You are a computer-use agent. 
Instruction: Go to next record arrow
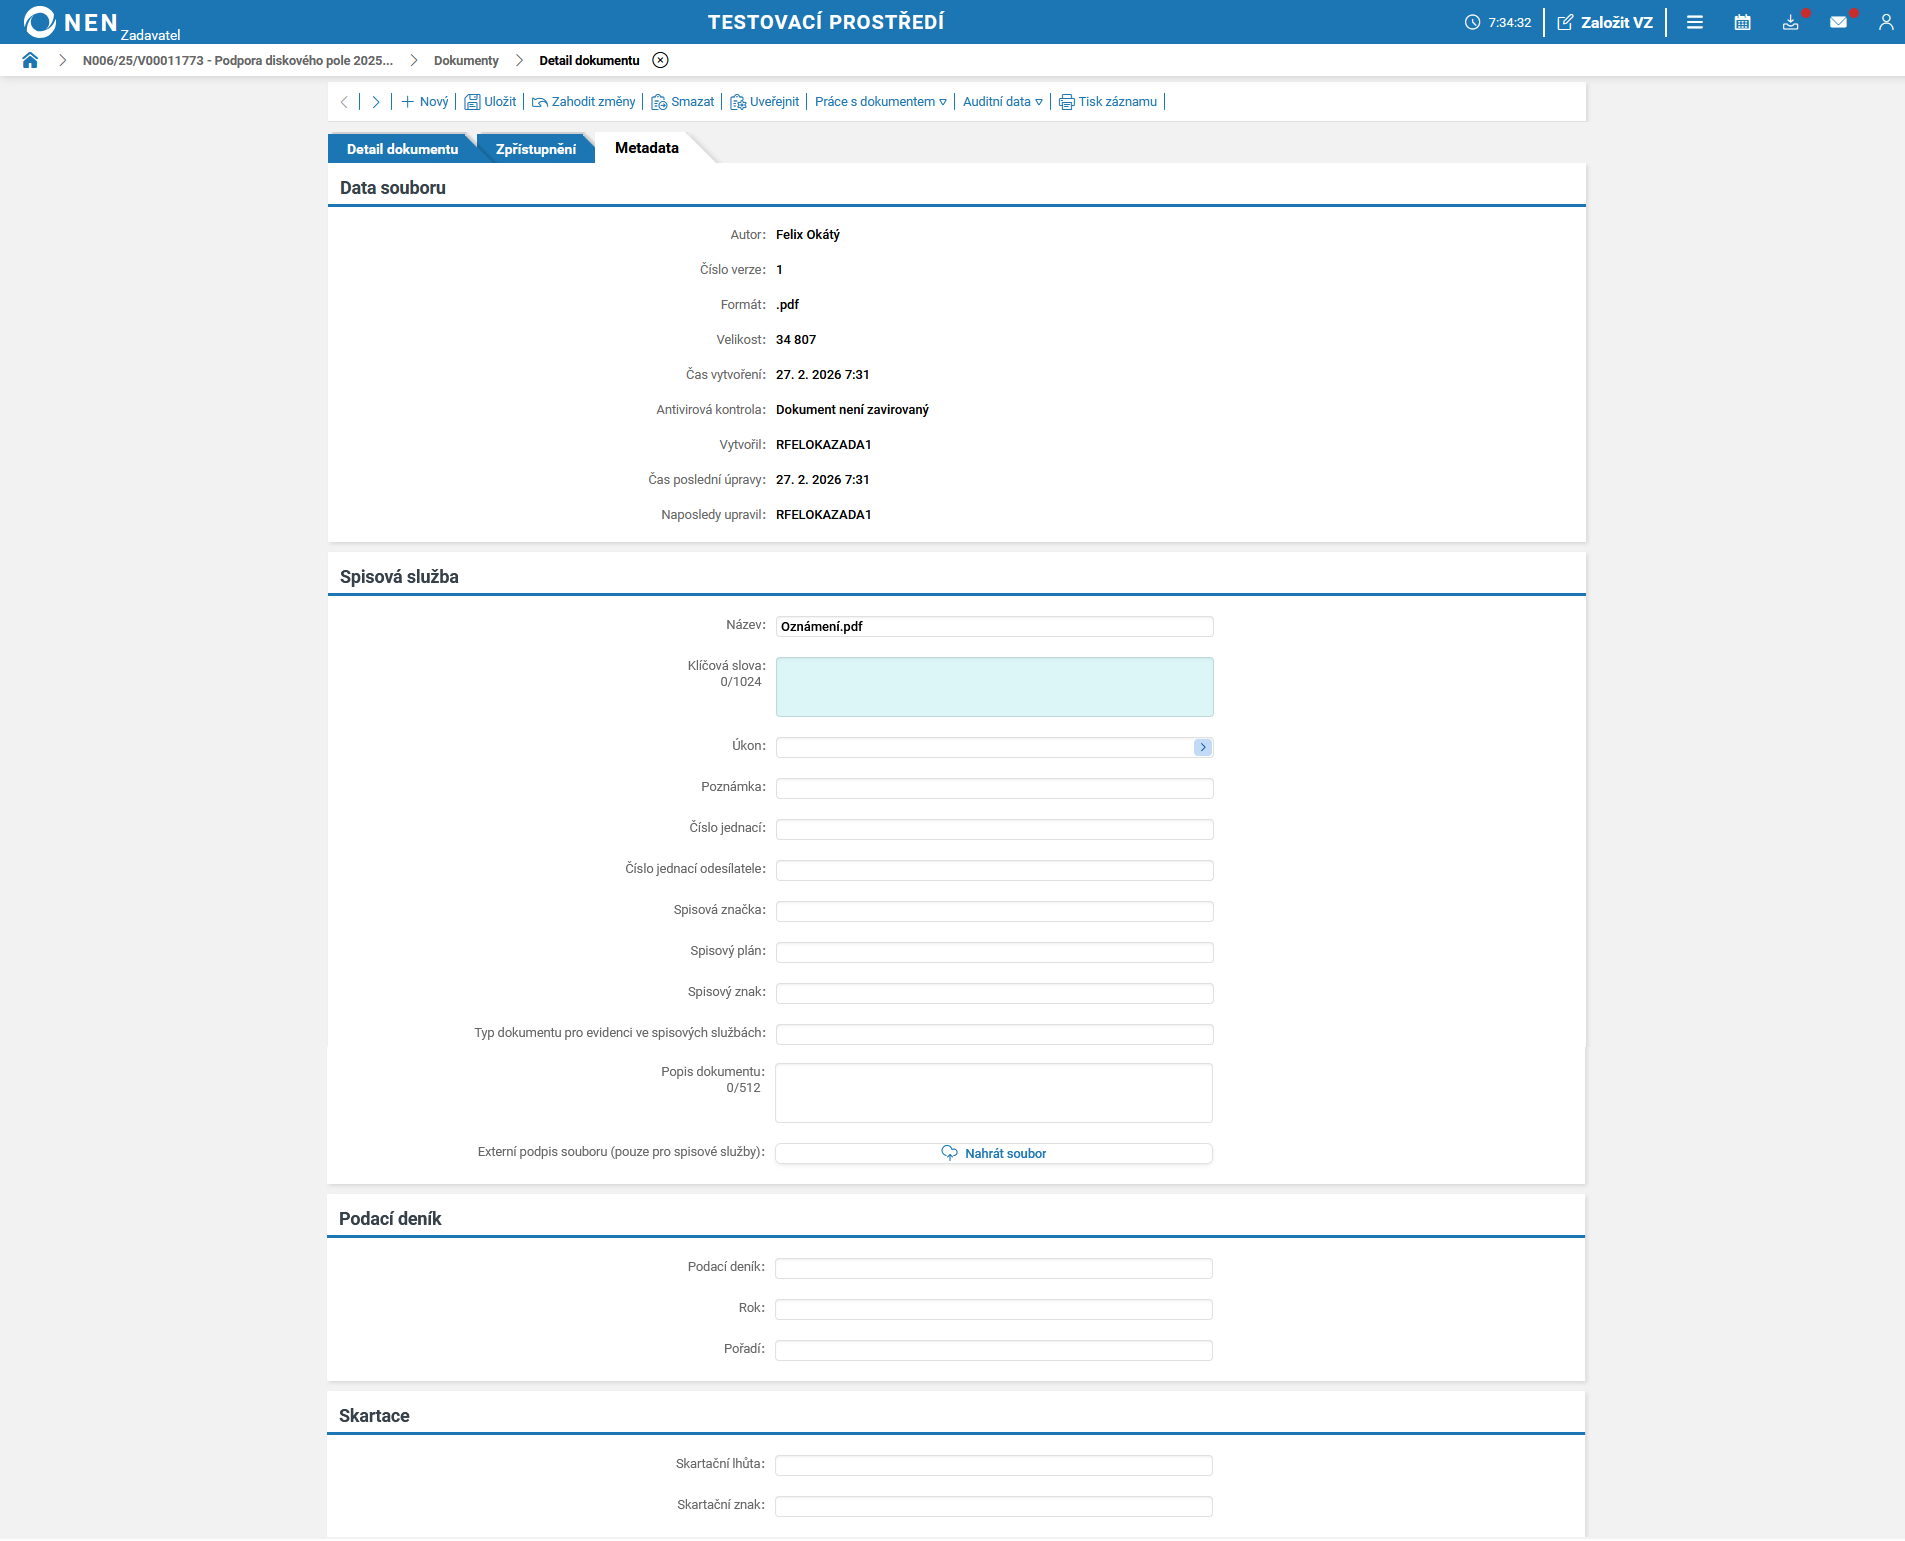point(376,102)
